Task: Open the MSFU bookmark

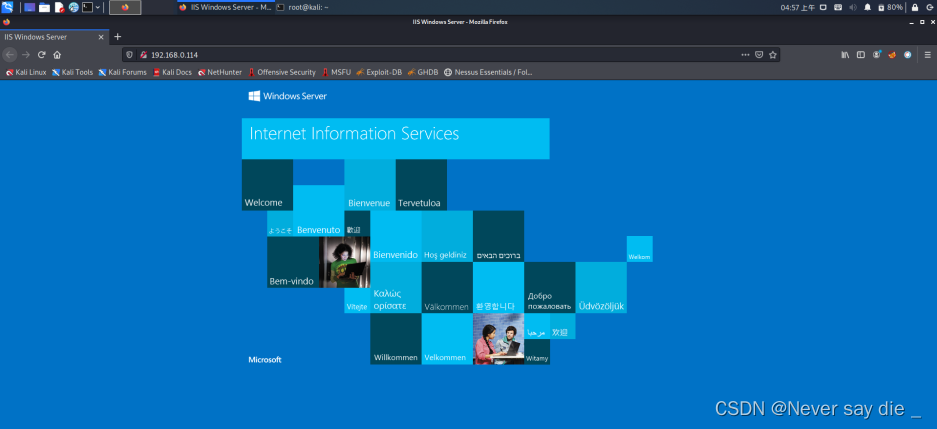Action: (x=336, y=72)
